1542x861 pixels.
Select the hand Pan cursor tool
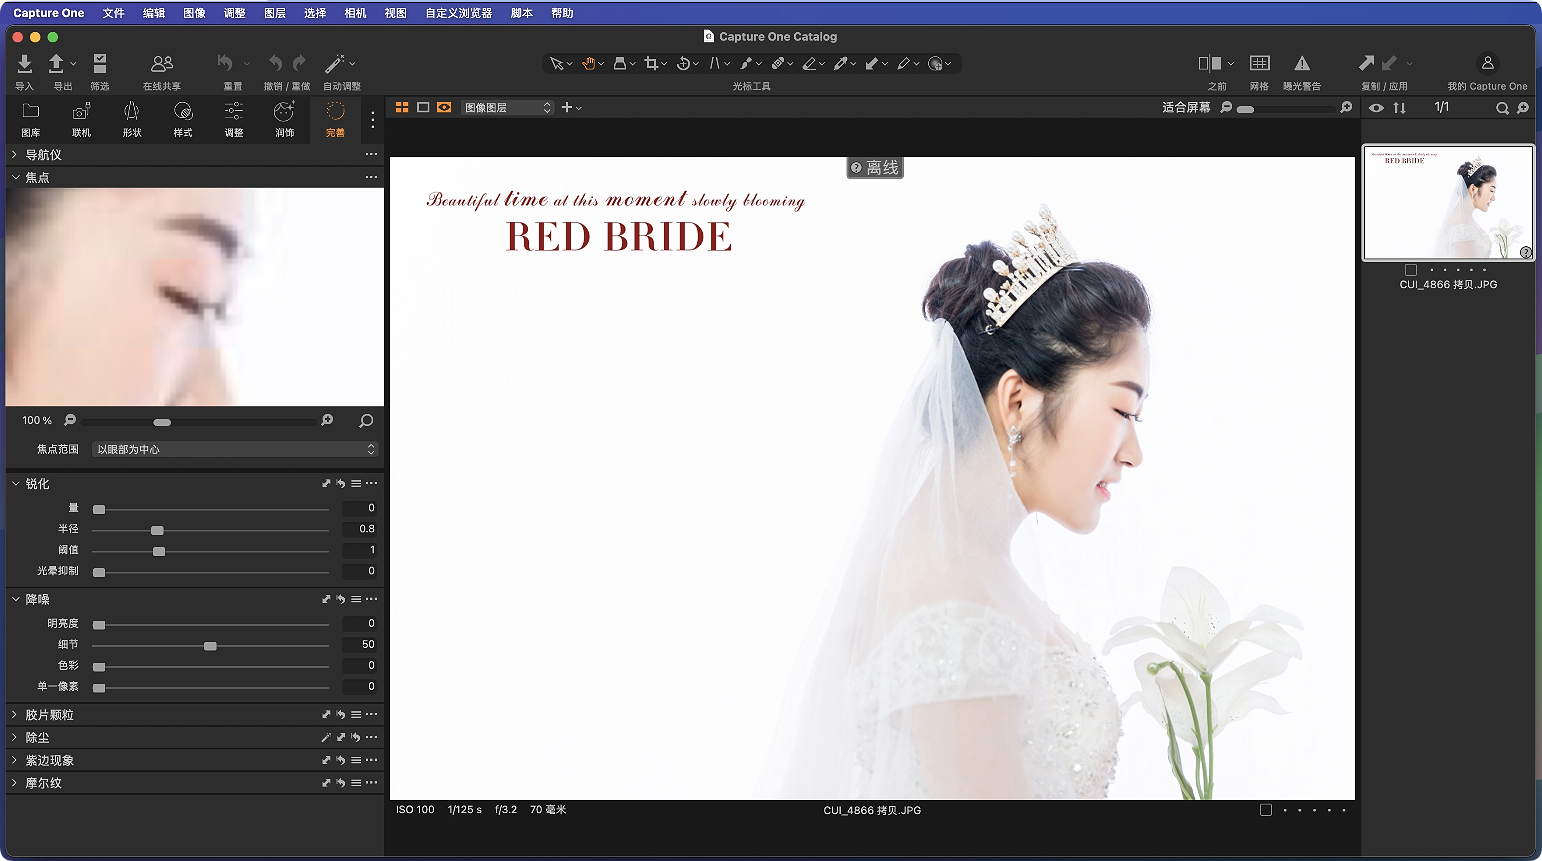click(x=589, y=64)
